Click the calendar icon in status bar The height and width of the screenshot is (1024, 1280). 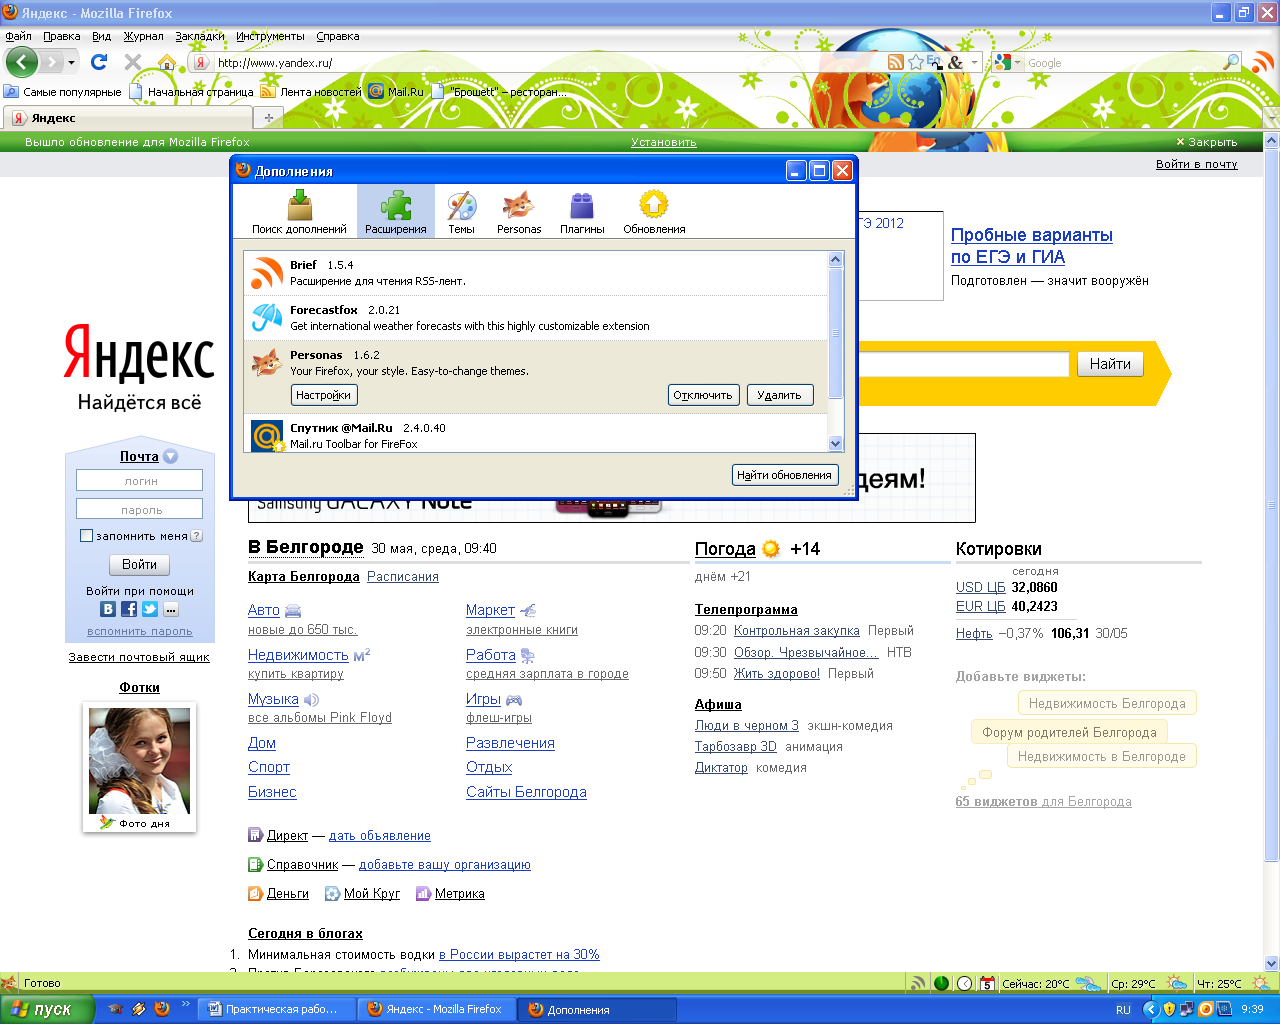point(987,983)
